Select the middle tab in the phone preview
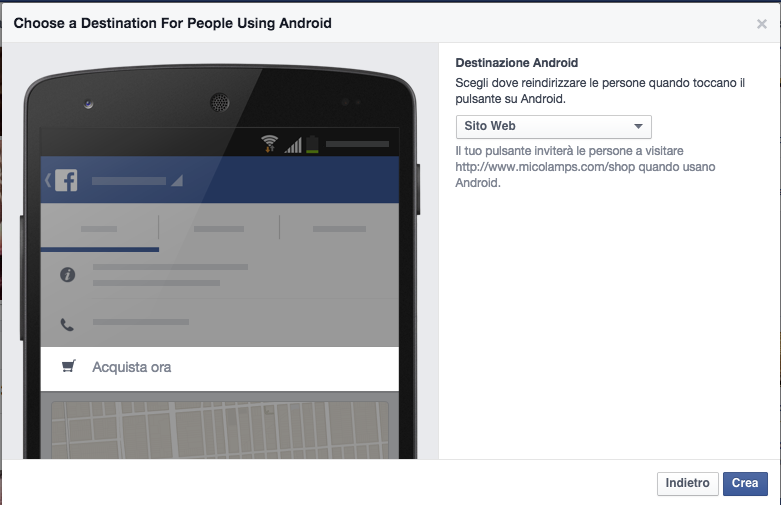781x505 pixels. [x=219, y=229]
